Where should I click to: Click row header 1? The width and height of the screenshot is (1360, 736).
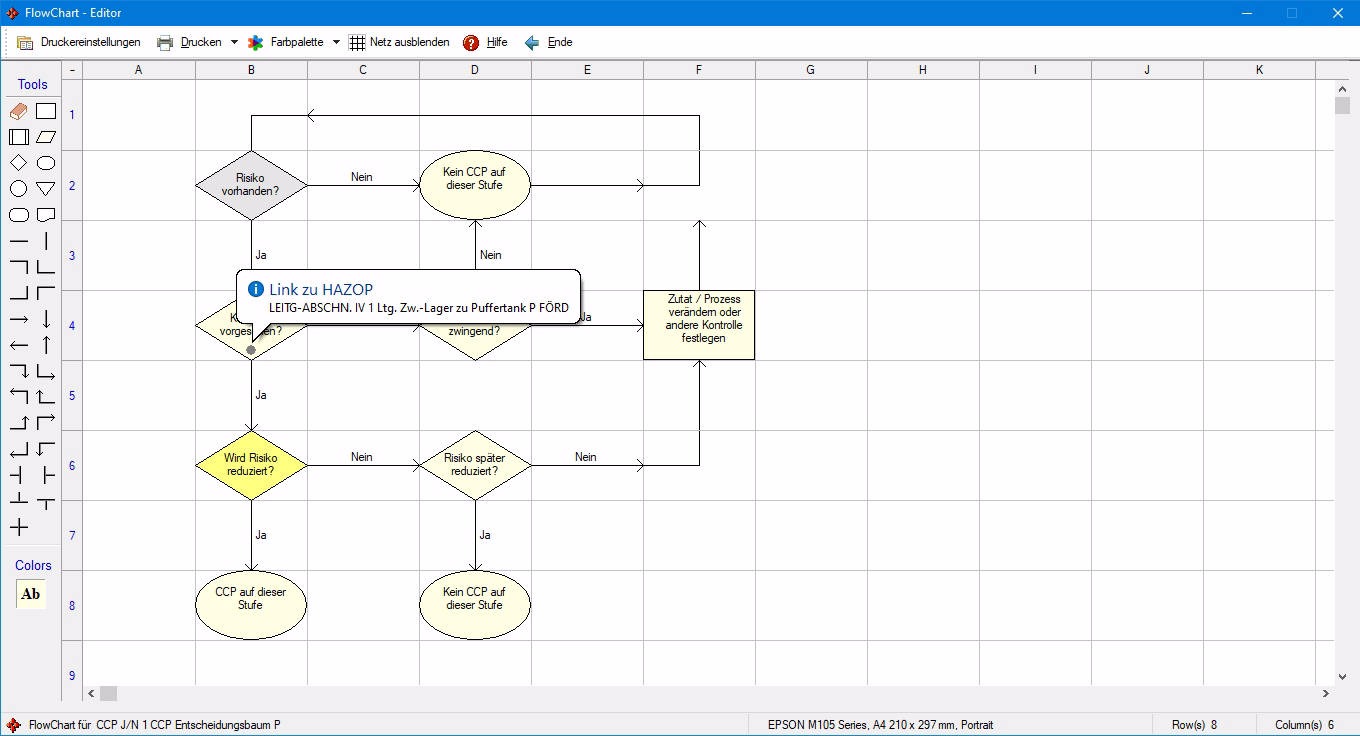(72, 115)
